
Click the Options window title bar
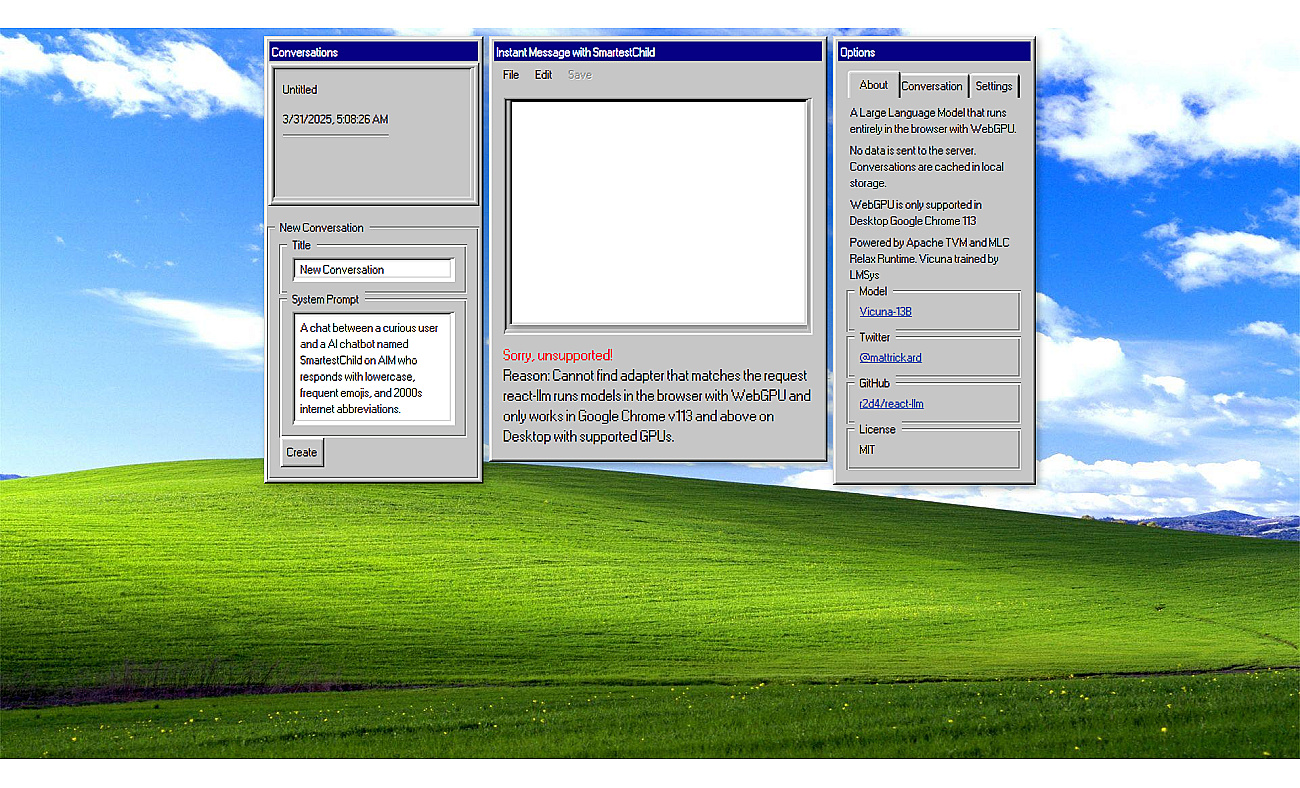[x=935, y=52]
